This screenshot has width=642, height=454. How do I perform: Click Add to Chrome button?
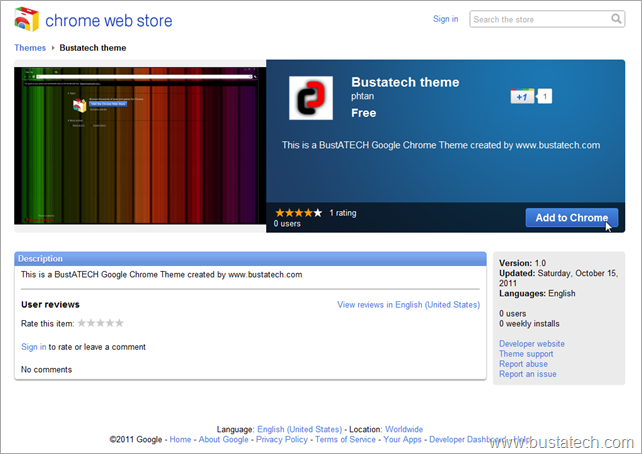572,218
